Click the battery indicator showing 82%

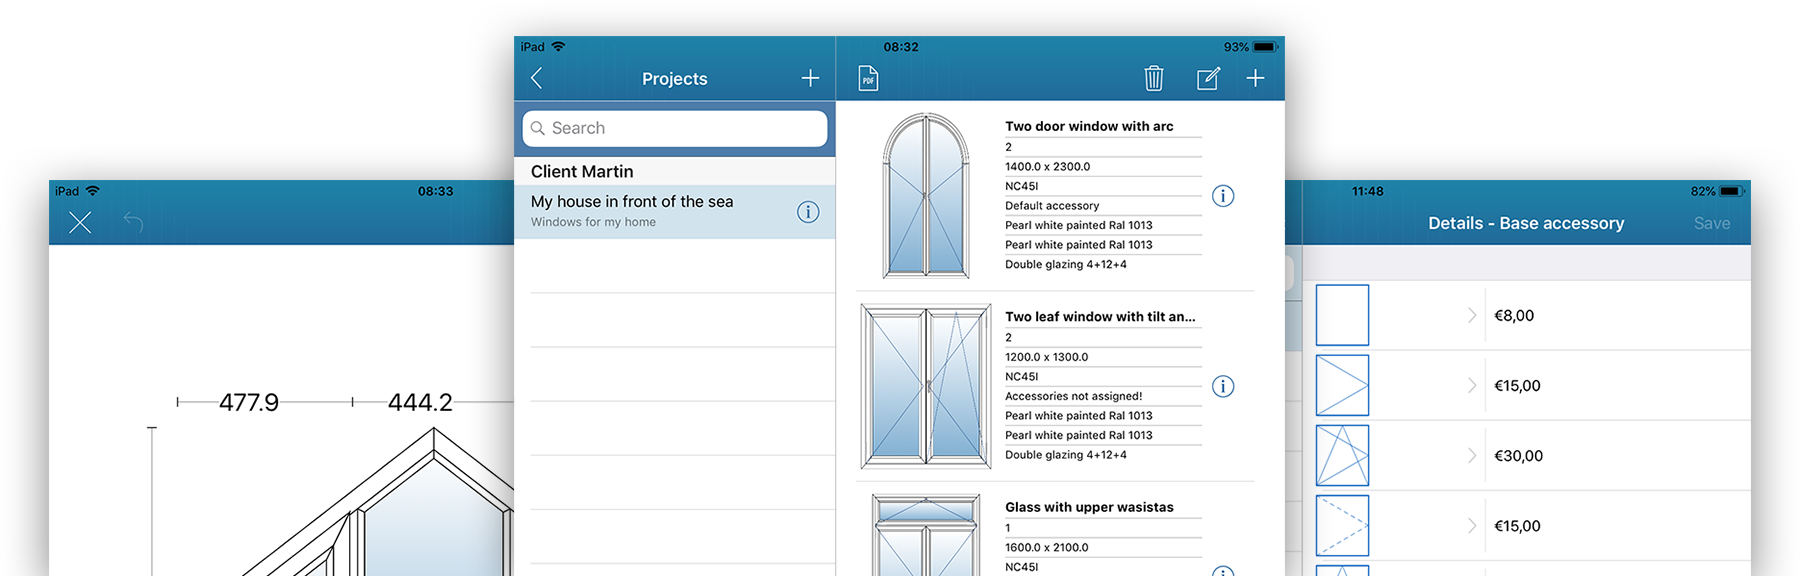tap(1717, 191)
